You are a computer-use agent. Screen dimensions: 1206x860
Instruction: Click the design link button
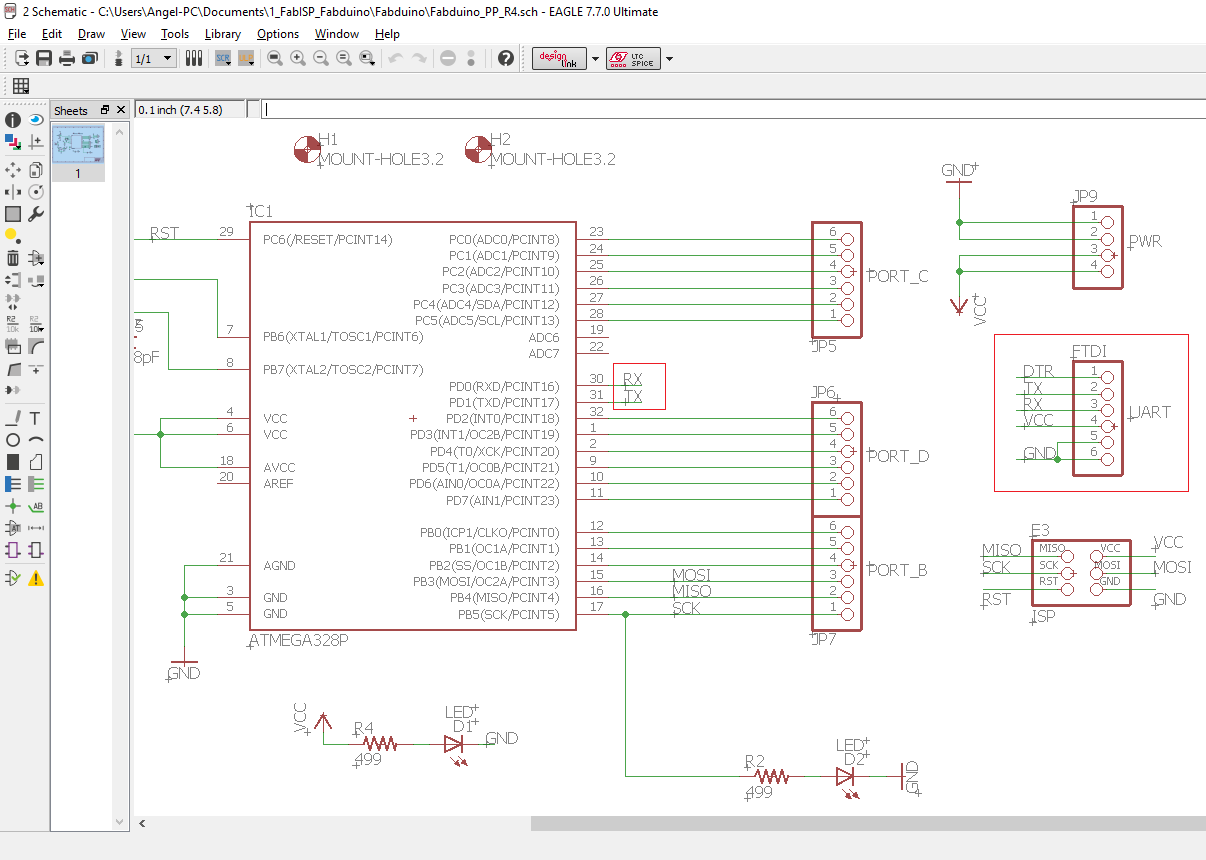[560, 59]
